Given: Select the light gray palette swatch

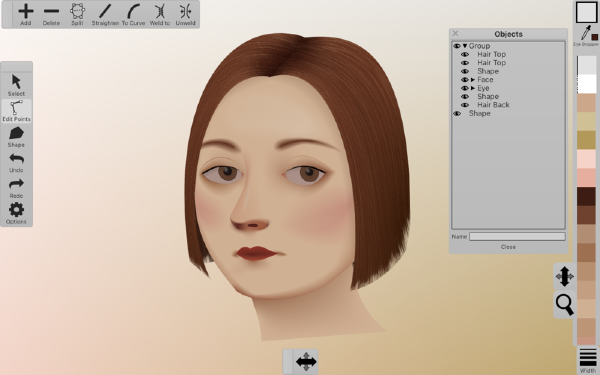Looking at the screenshot, I should (x=587, y=65).
